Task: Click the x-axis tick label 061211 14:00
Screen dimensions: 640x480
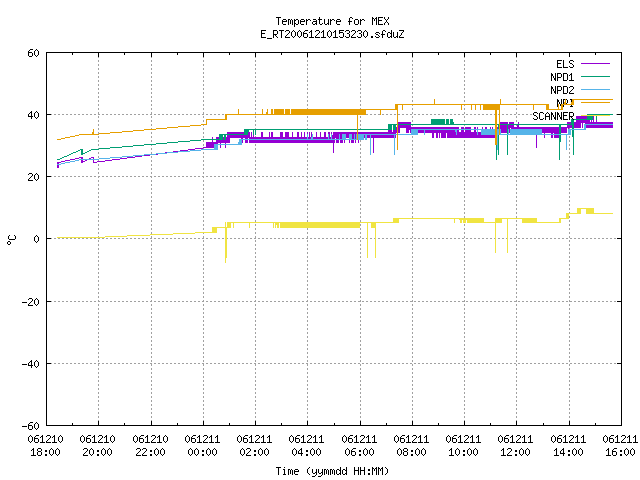Action: (569, 446)
